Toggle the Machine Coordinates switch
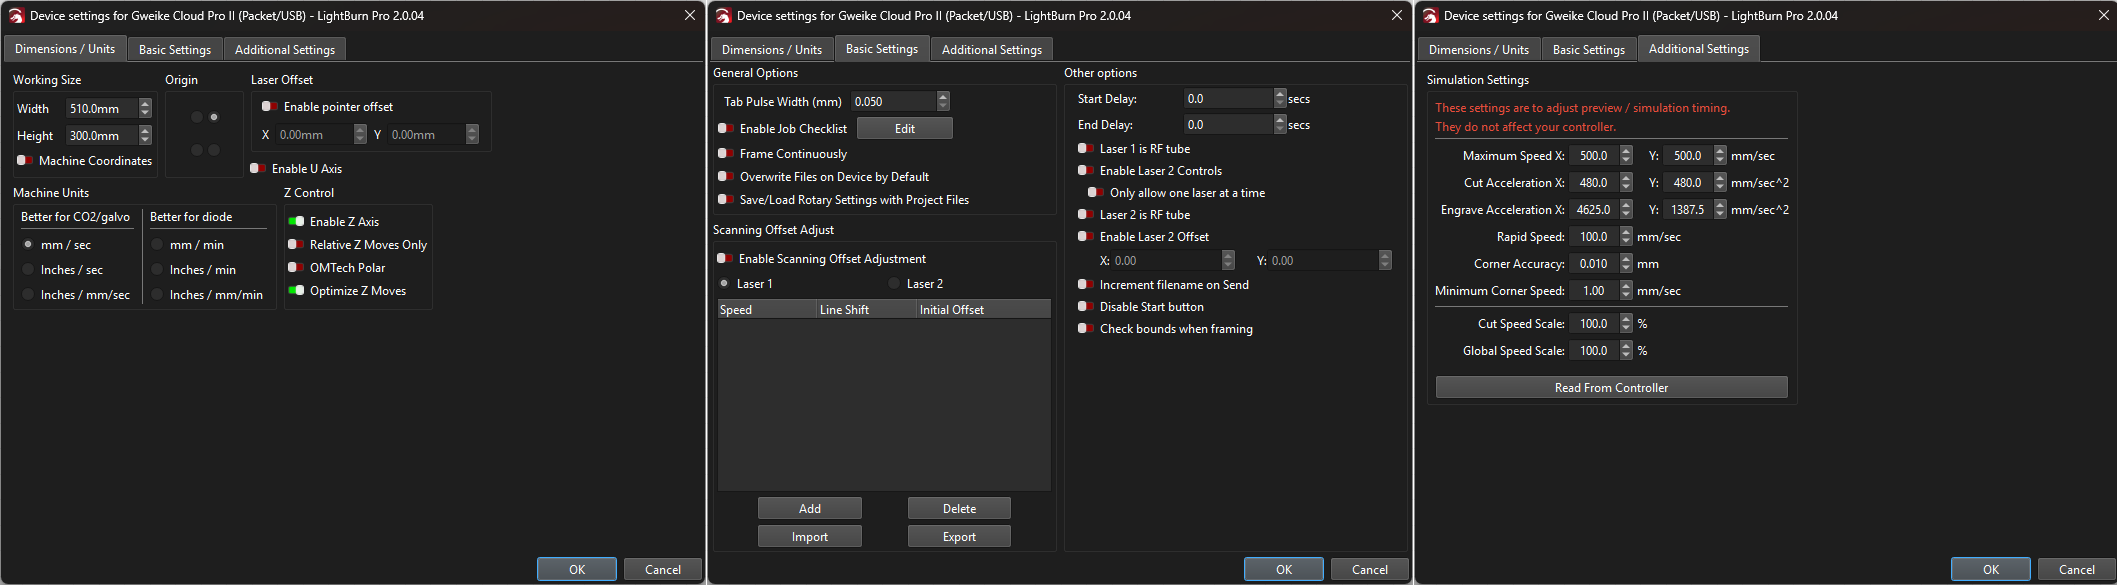 coord(25,160)
